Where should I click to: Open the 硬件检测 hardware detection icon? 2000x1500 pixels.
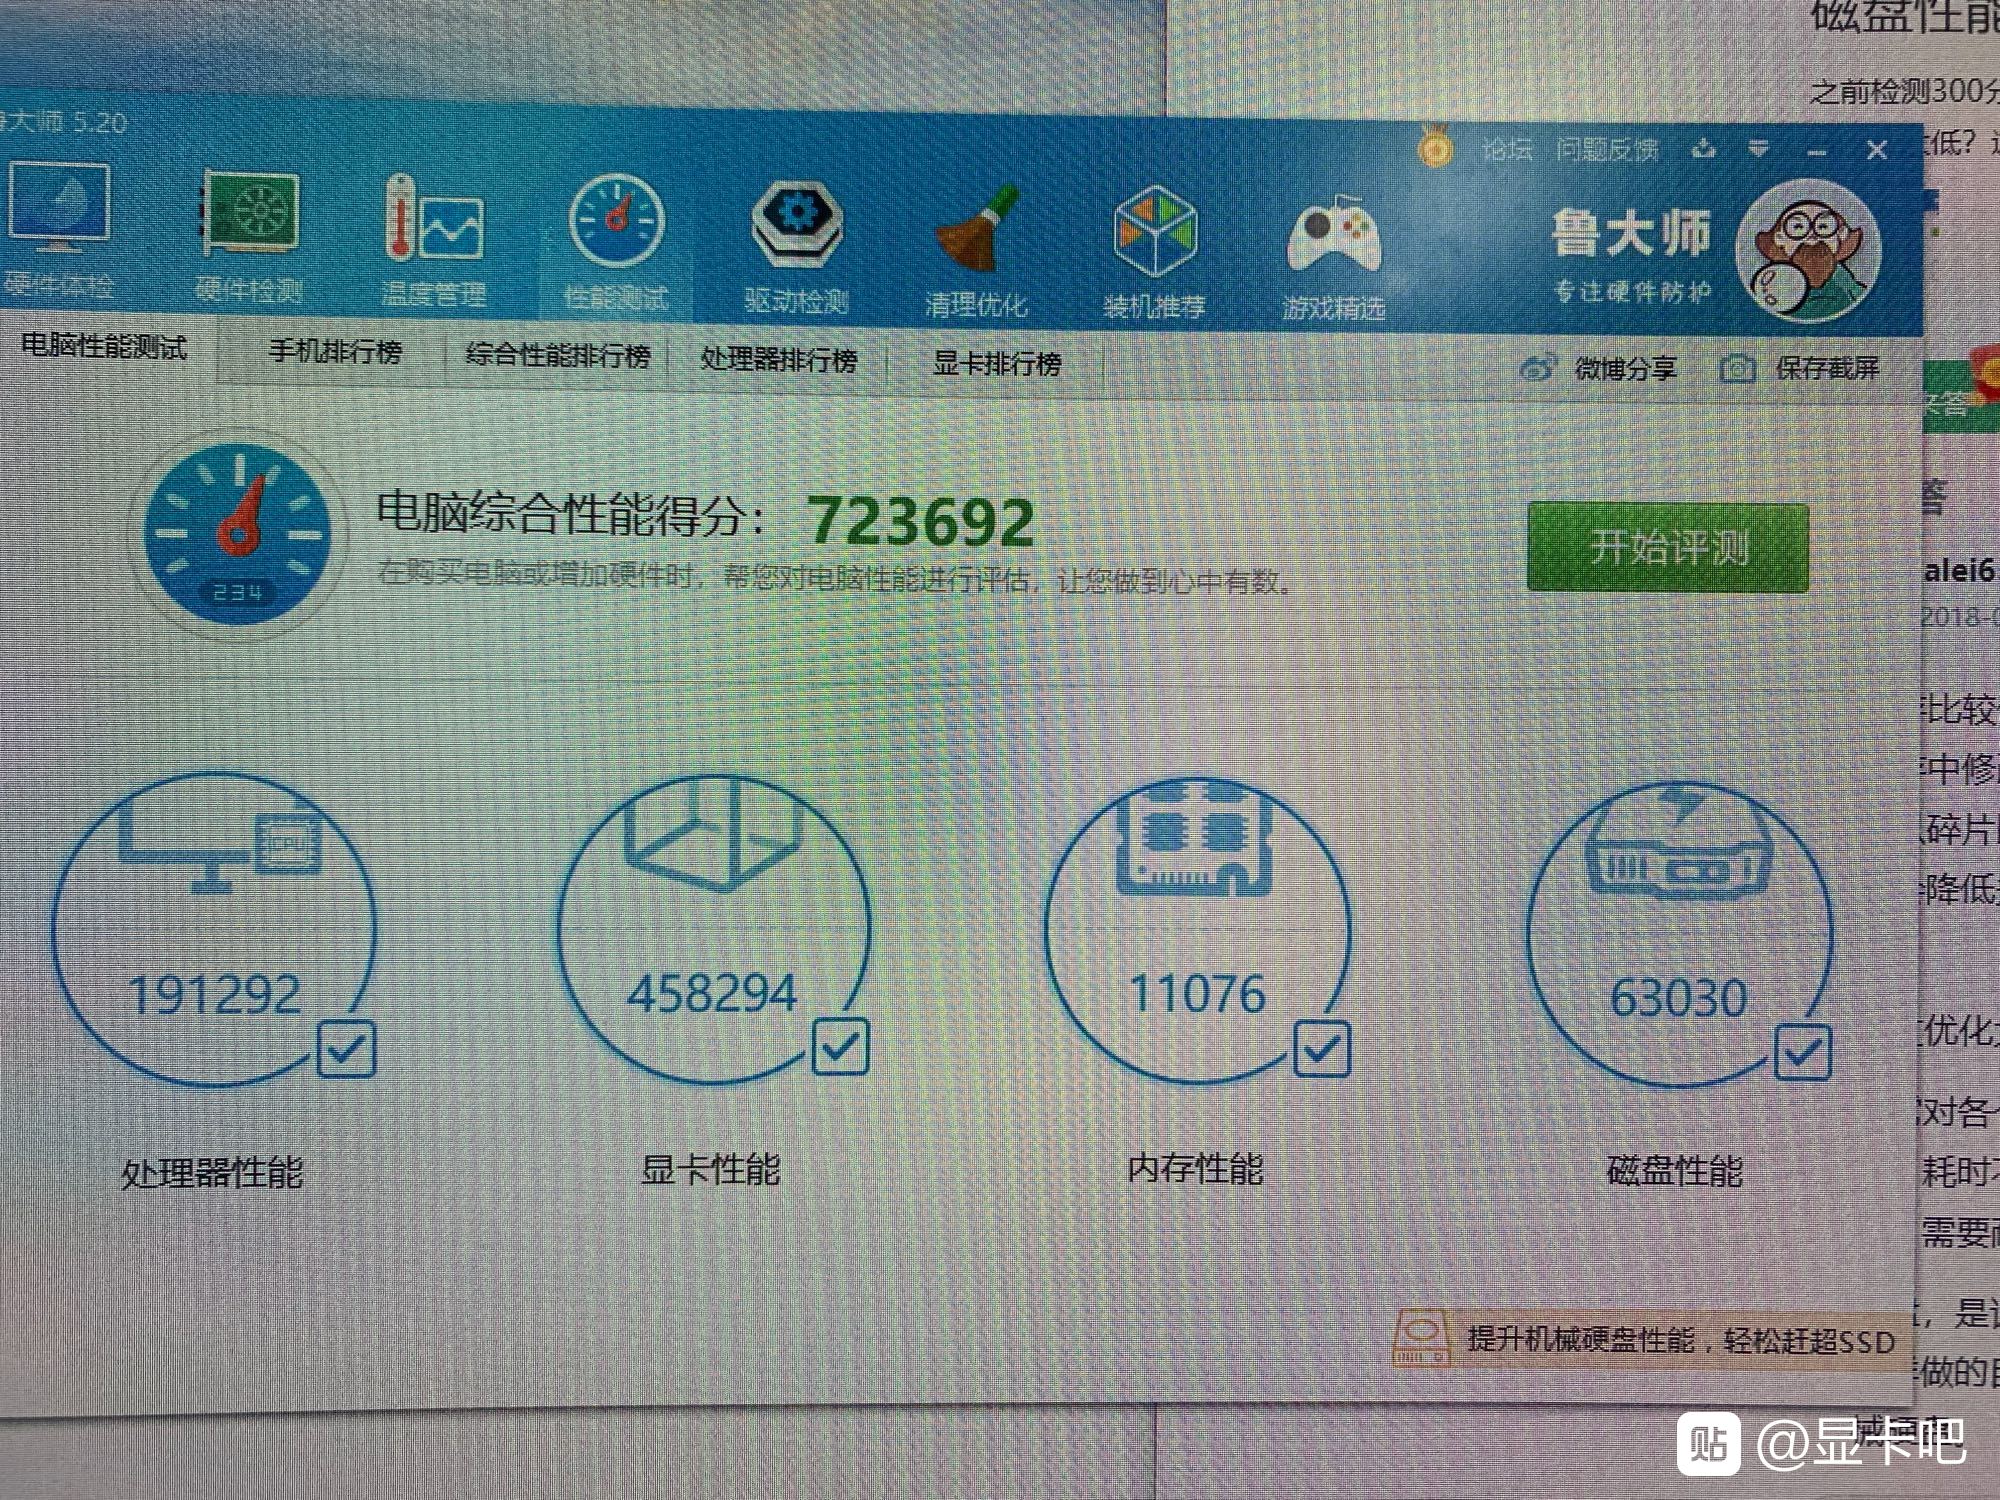click(x=250, y=214)
